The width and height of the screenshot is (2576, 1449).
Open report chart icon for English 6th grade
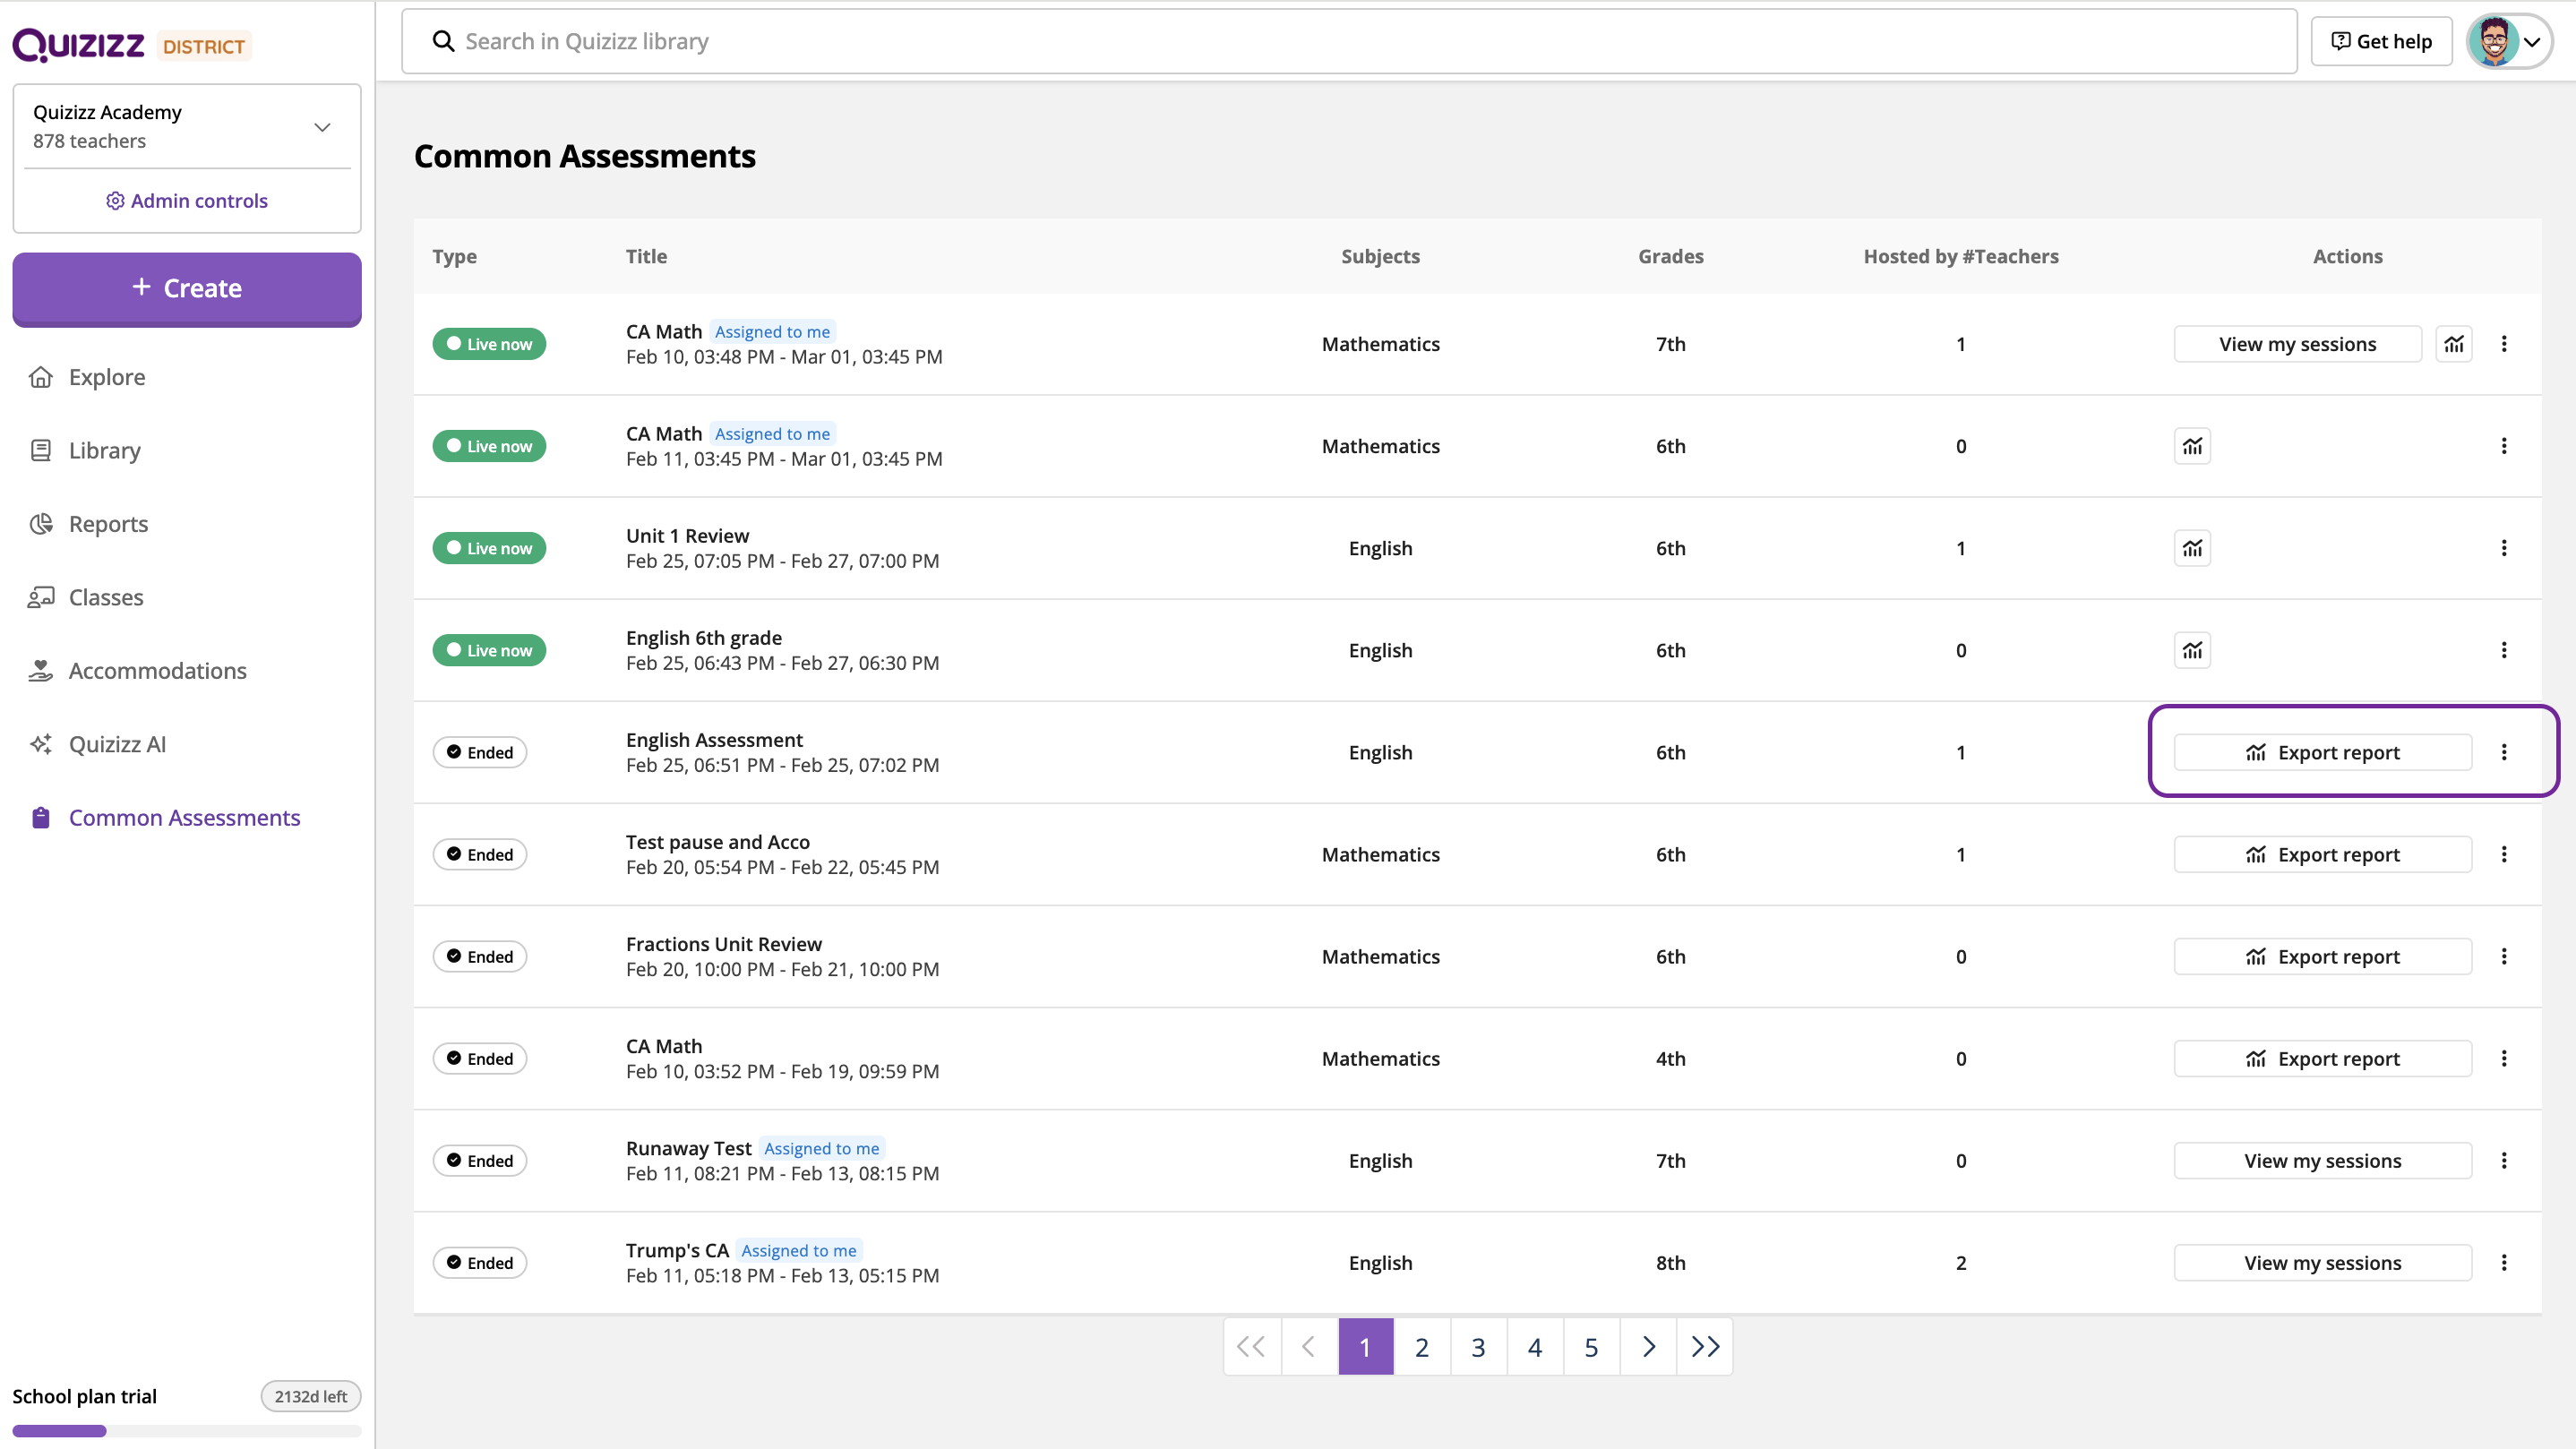click(2192, 650)
